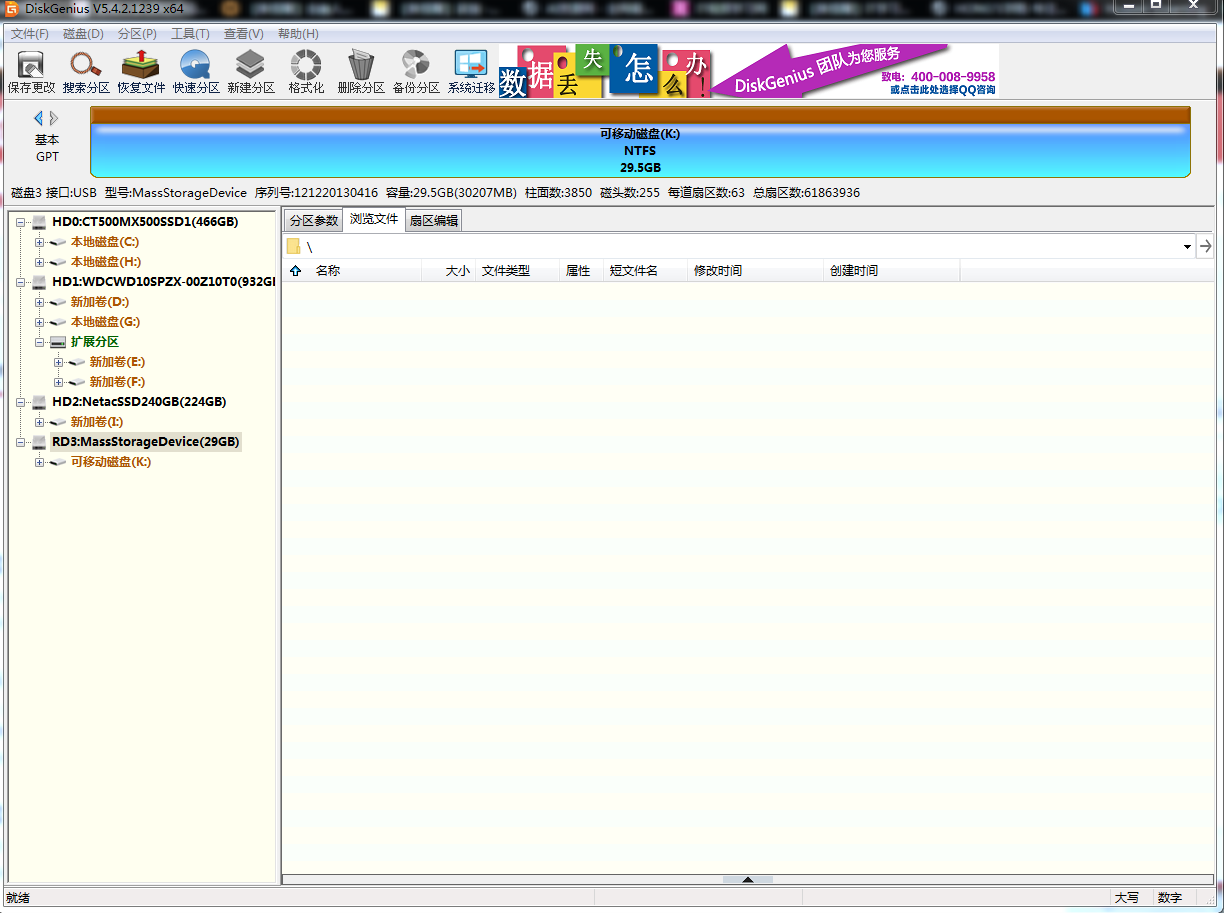
Task: Click the 大写 indicator in status bar
Action: (1127, 898)
